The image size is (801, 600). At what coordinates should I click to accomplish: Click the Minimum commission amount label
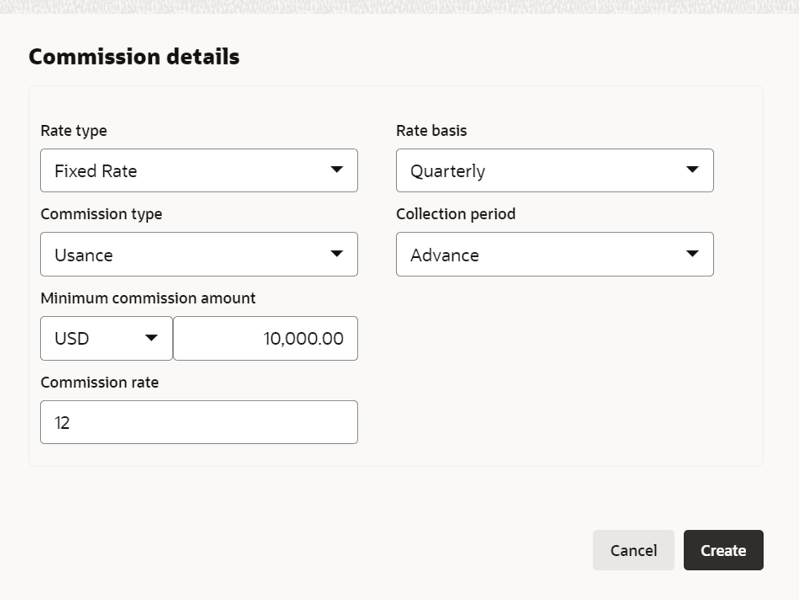(148, 298)
